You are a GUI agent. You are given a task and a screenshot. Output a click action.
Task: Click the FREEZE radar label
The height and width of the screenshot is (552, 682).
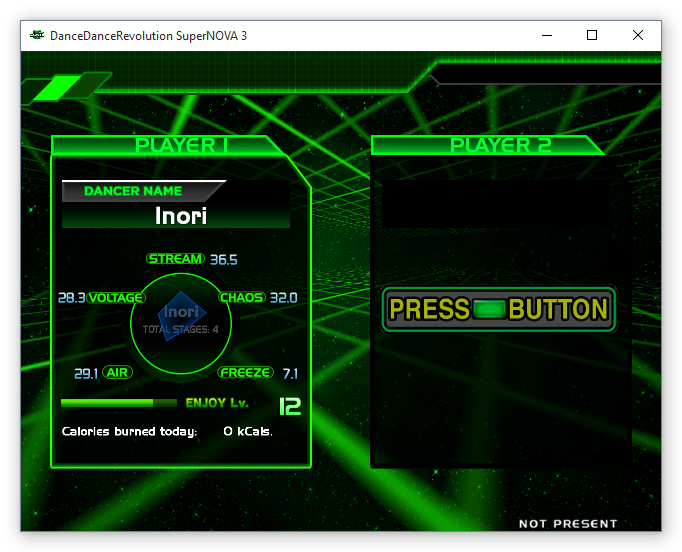[x=246, y=373]
